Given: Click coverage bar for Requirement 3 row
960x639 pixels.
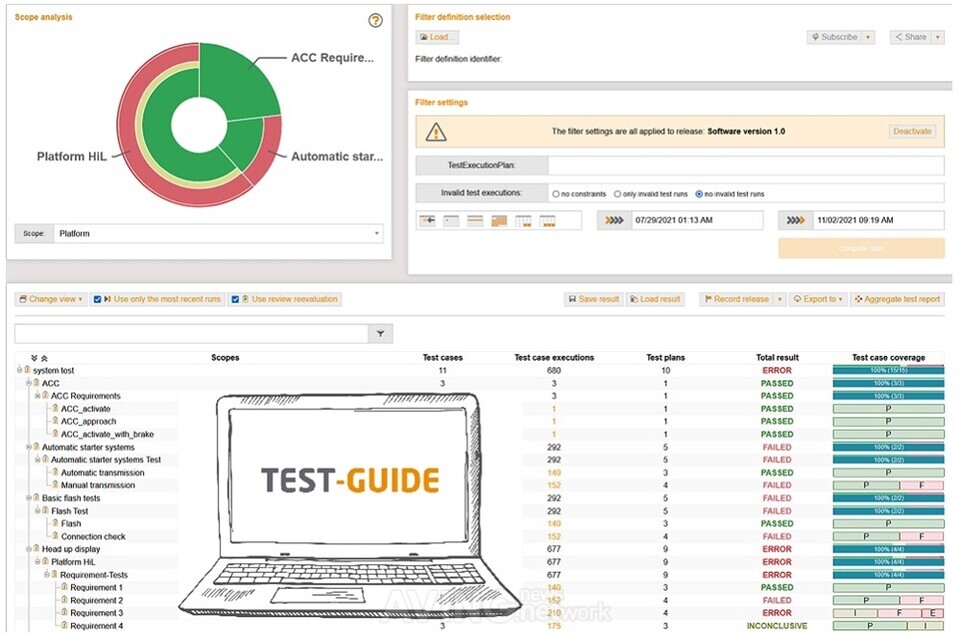Looking at the screenshot, I should tap(888, 613).
